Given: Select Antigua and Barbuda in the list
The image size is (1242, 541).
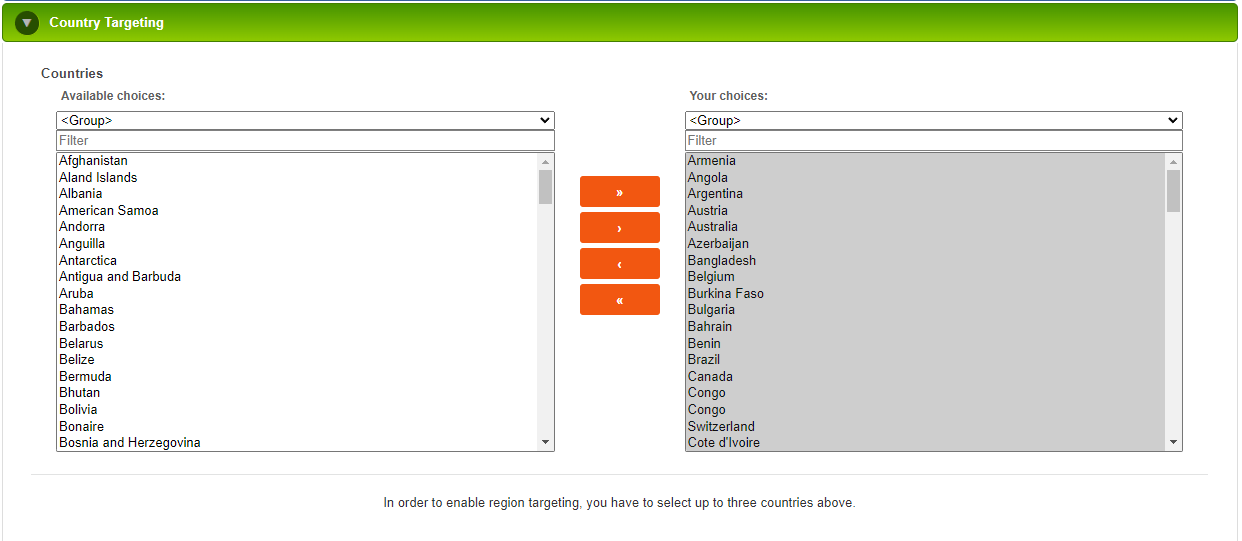Looking at the screenshot, I should (x=297, y=277).
